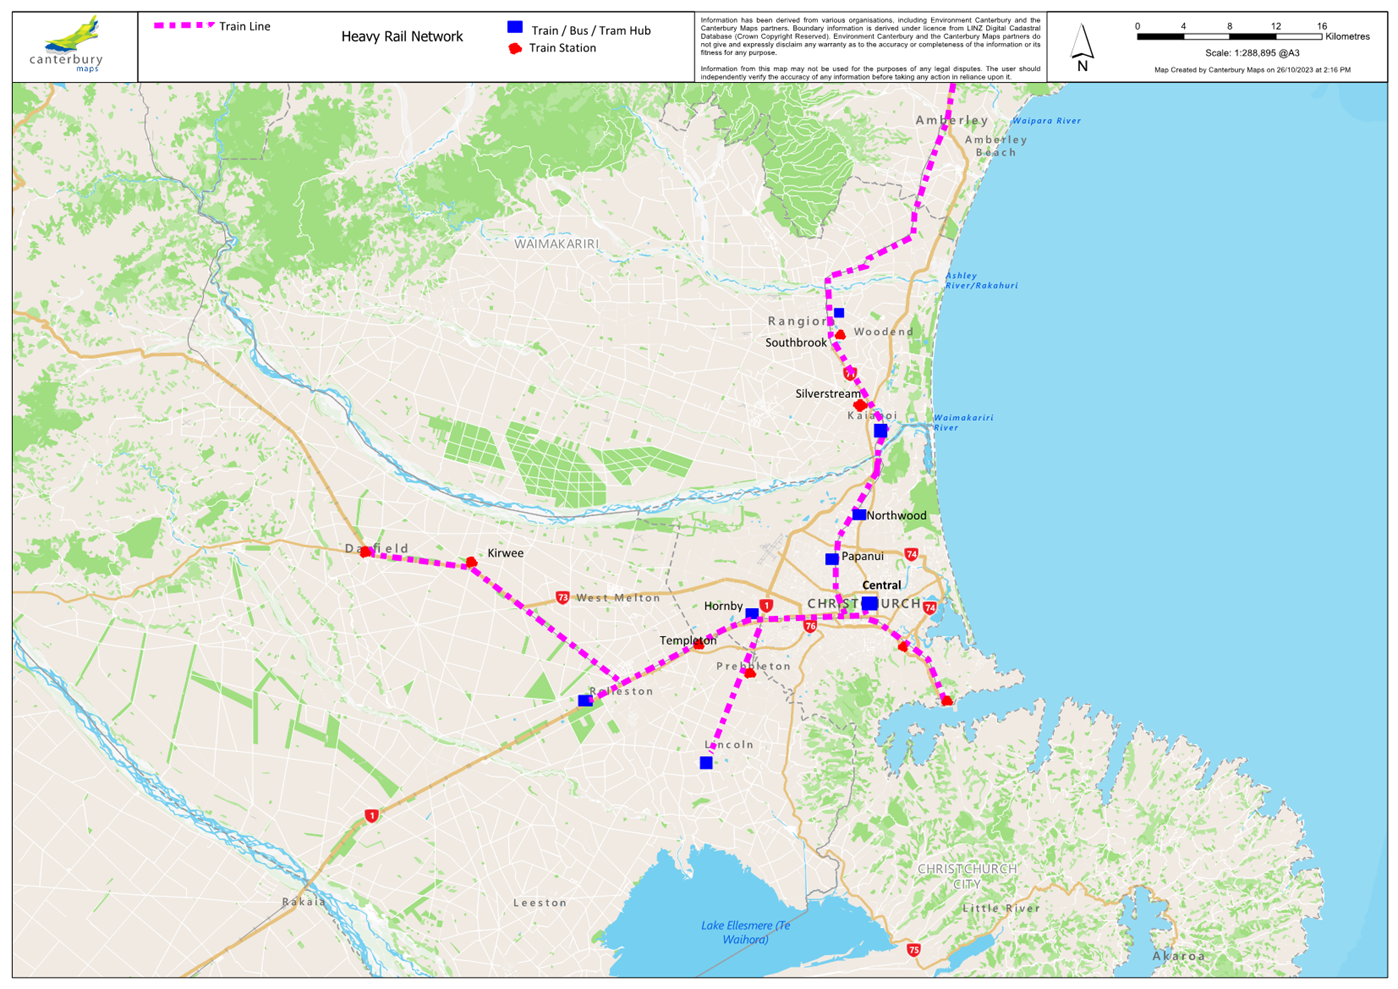
Task: Click the Canterbury Maps logo
Action: click(67, 44)
